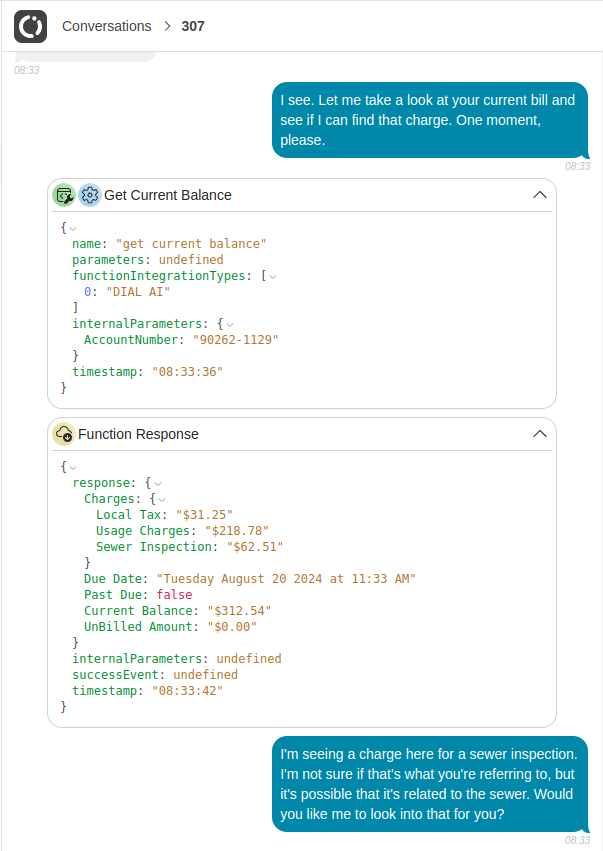Select AccountNumber value "90262-1129"
This screenshot has height=851, width=603.
(x=236, y=340)
